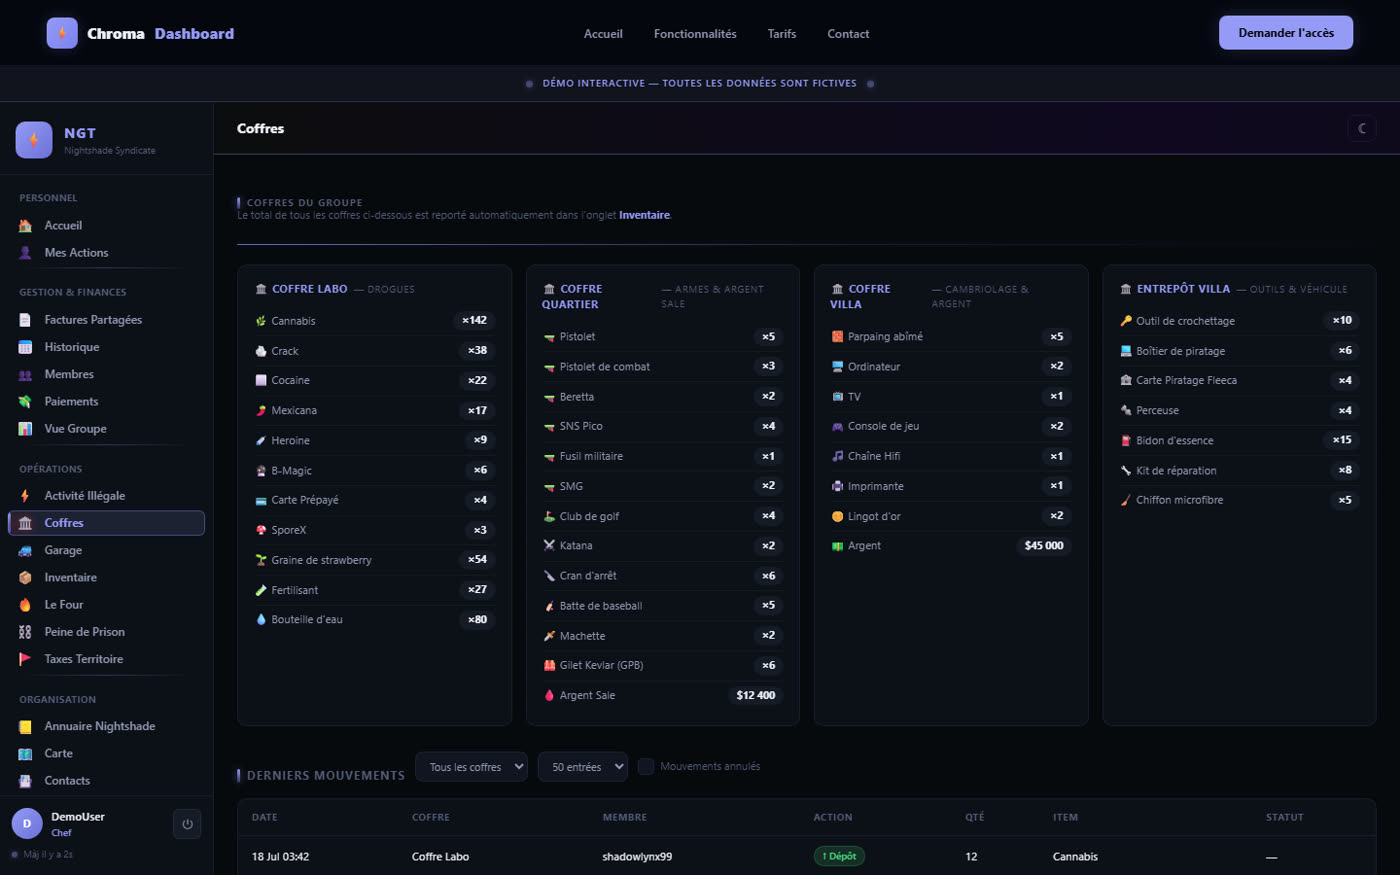This screenshot has width=1400, height=875.
Task: Click the Chroma lightning logo icon
Action: 62,33
